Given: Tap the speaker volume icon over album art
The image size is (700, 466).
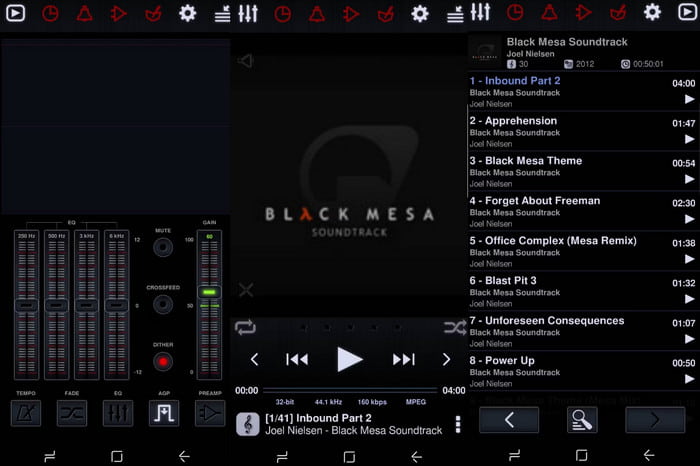Looking at the screenshot, I should (246, 61).
